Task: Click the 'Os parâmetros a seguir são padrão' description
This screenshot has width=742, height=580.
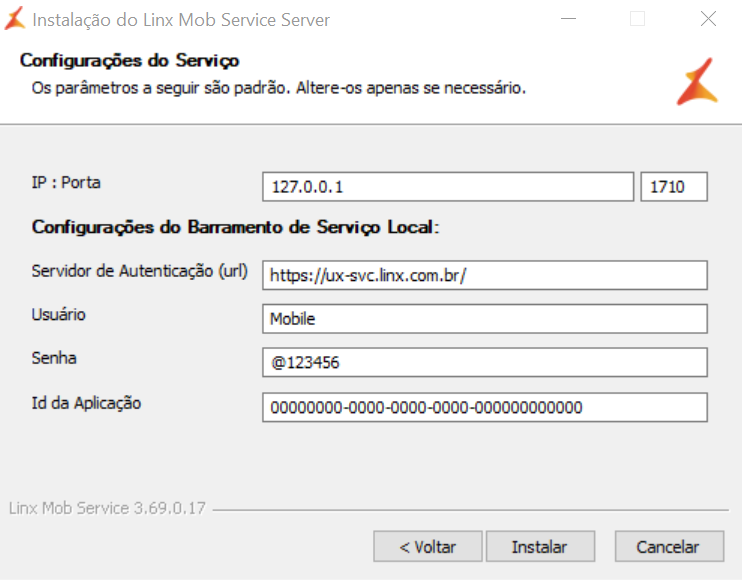Action: [x=279, y=88]
